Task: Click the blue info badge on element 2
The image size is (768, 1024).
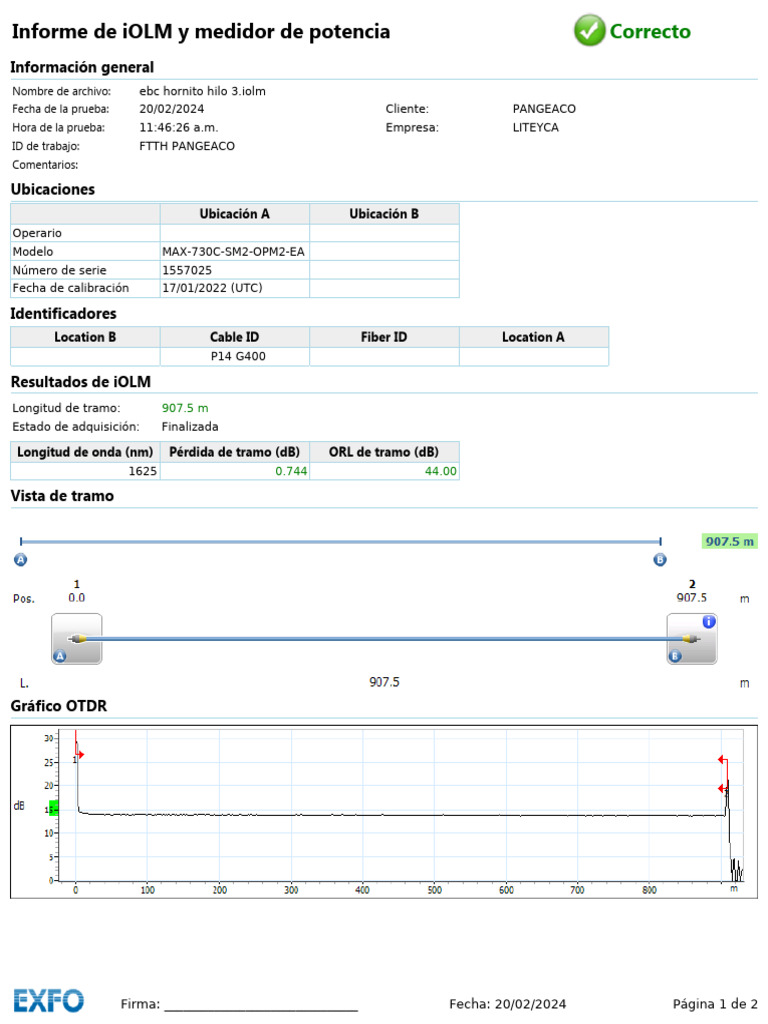Action: pyautogui.click(x=709, y=622)
